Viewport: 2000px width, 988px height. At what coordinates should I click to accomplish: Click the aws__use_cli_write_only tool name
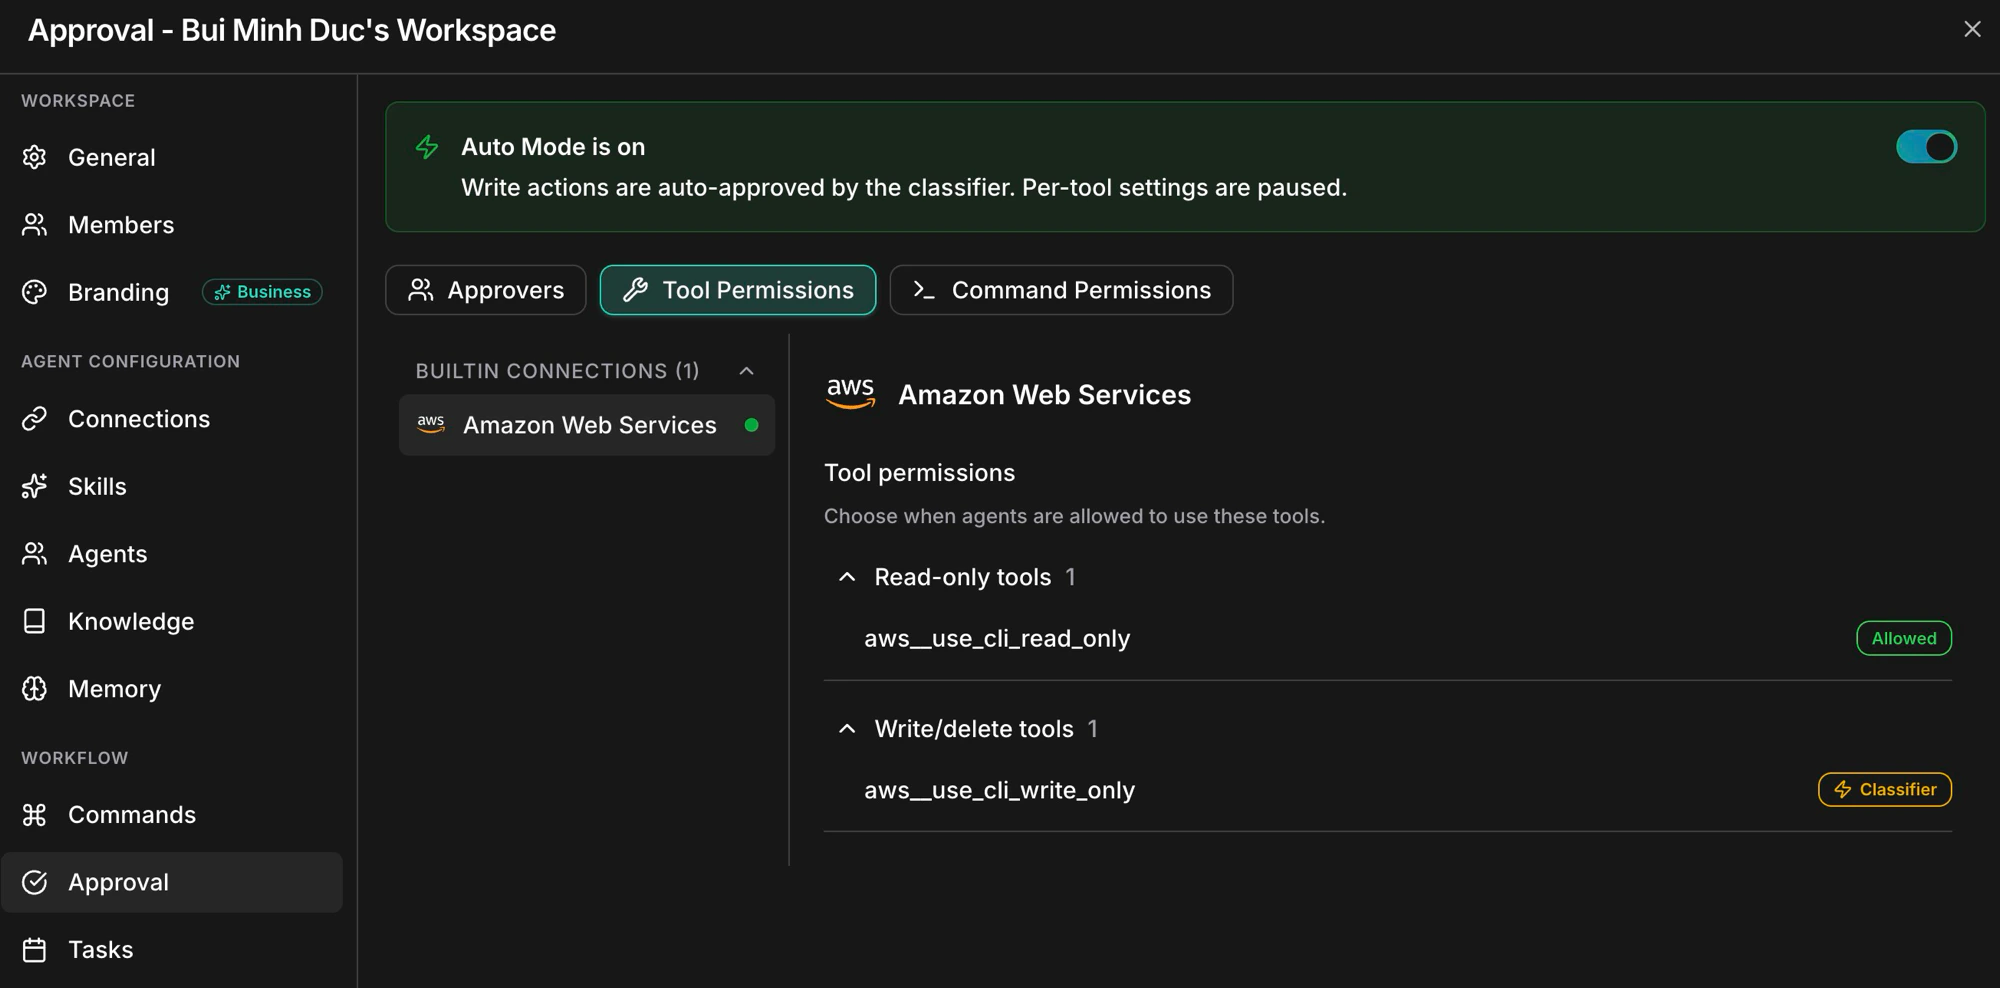coord(999,790)
